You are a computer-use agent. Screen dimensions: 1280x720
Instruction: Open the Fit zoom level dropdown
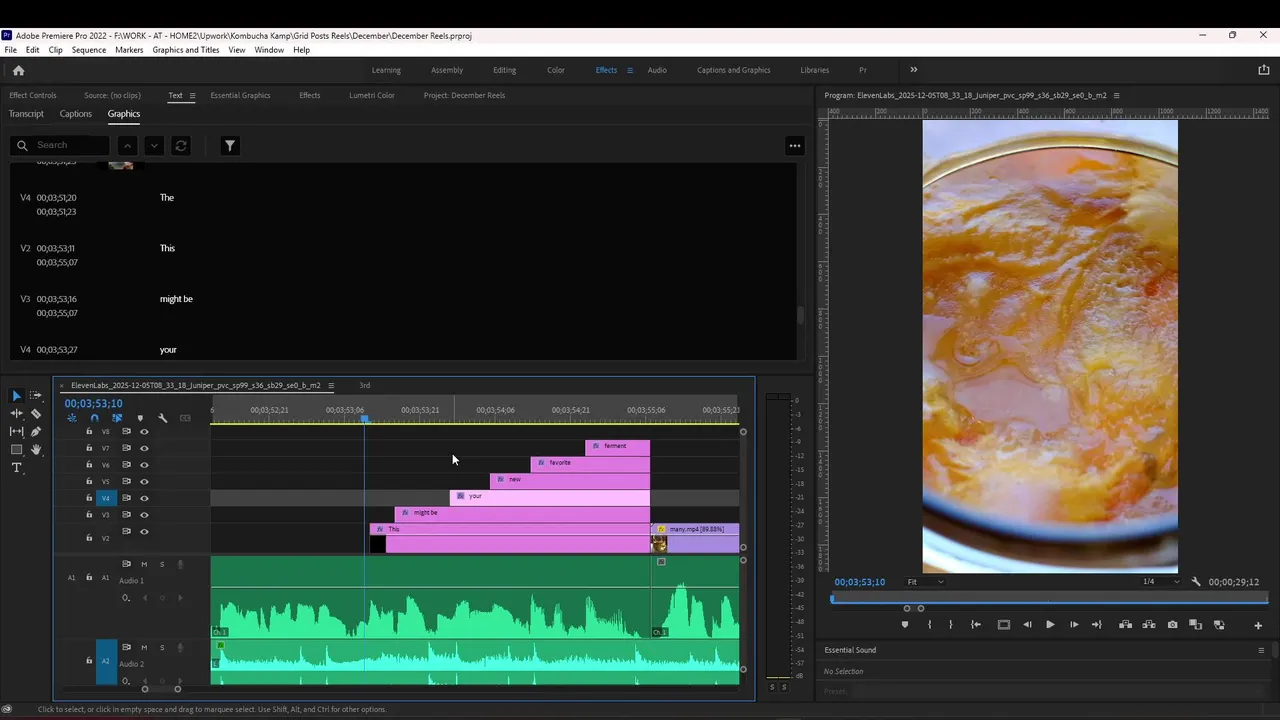click(925, 582)
